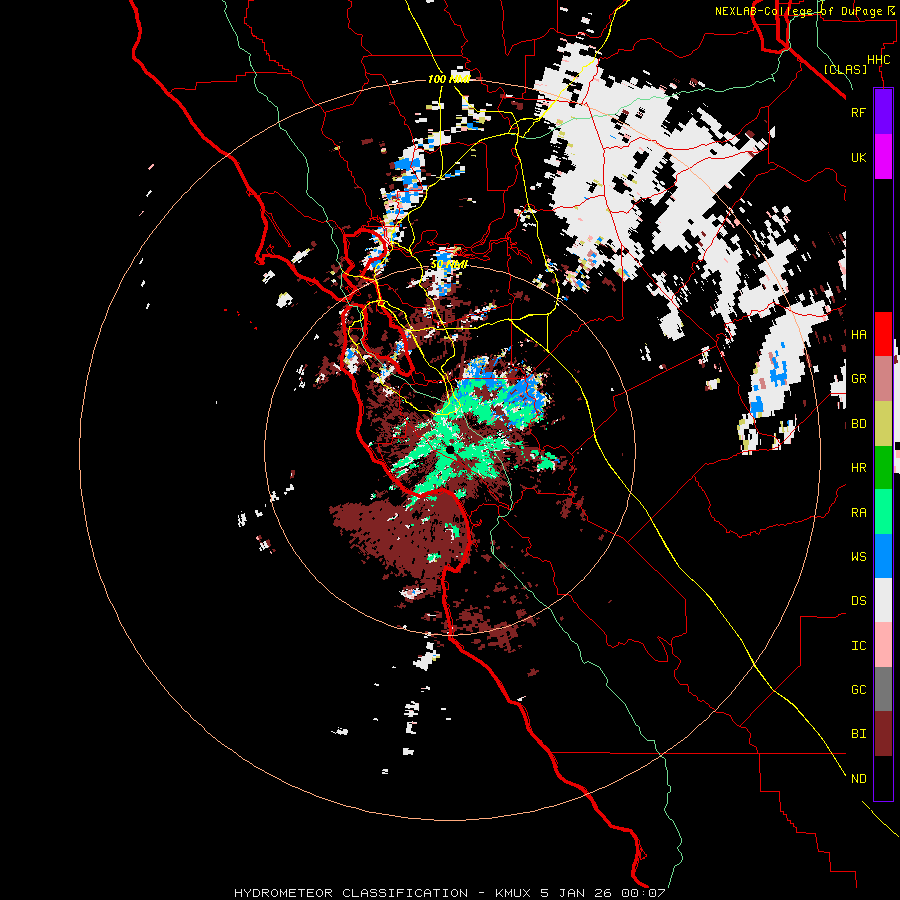
Task: Click the ND legend label
Action: click(858, 778)
